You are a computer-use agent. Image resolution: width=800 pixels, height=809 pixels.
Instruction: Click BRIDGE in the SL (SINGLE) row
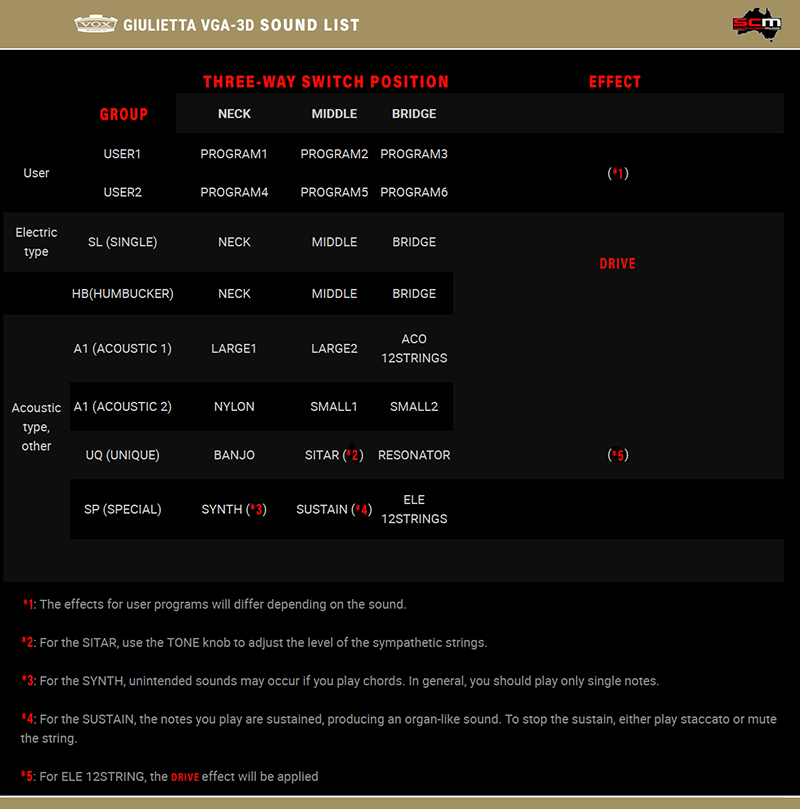click(x=414, y=242)
